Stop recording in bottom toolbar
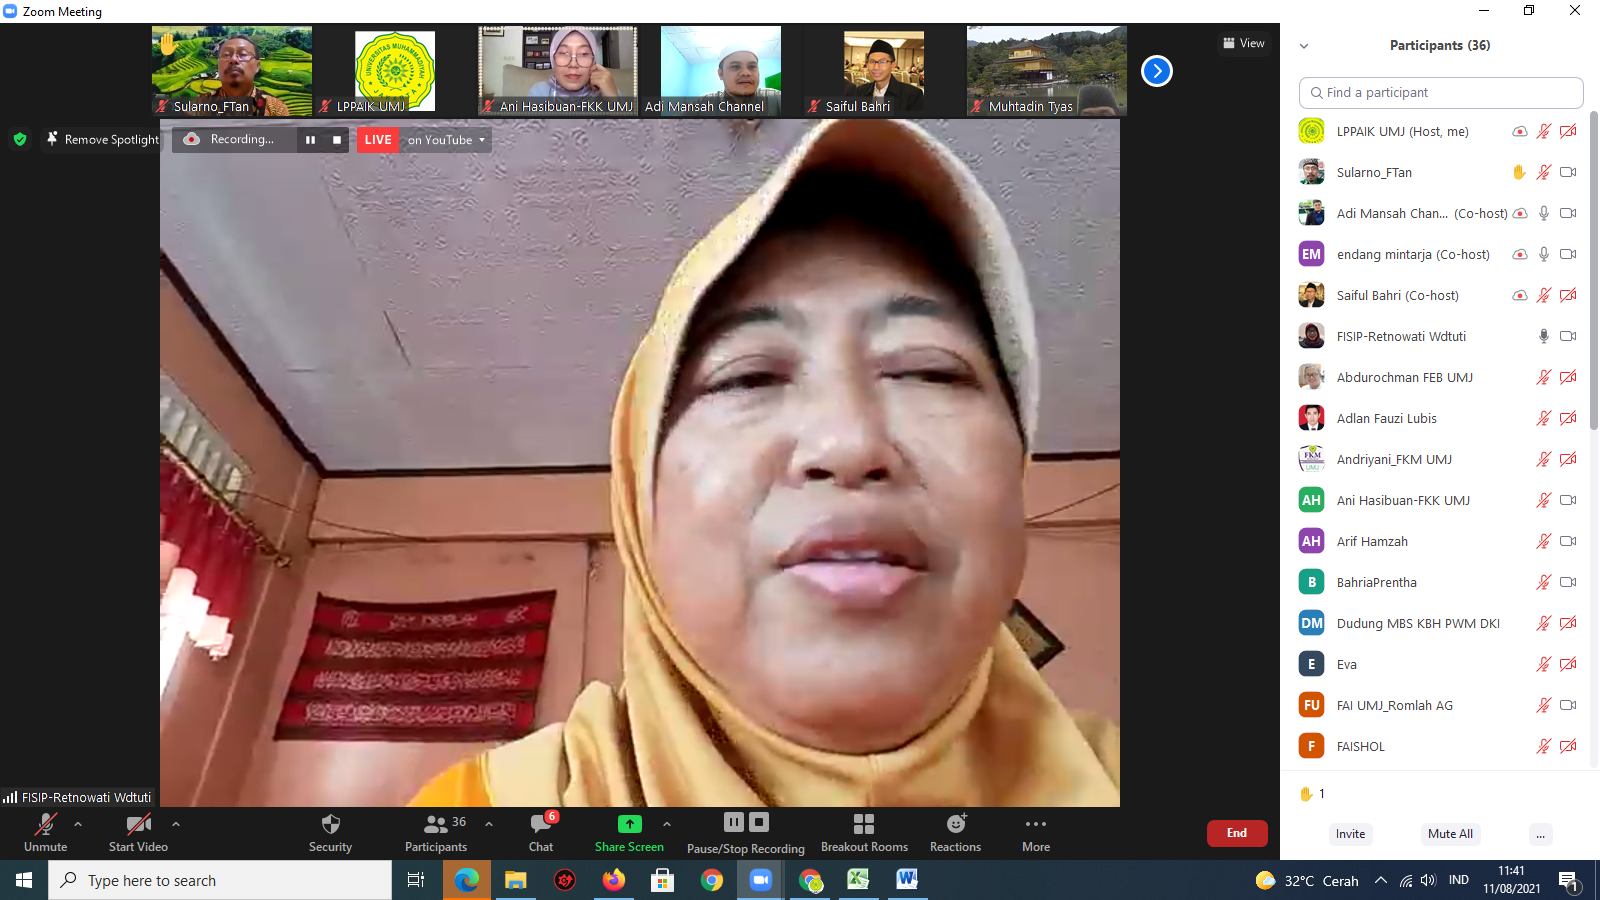The height and width of the screenshot is (900, 1600). [759, 822]
